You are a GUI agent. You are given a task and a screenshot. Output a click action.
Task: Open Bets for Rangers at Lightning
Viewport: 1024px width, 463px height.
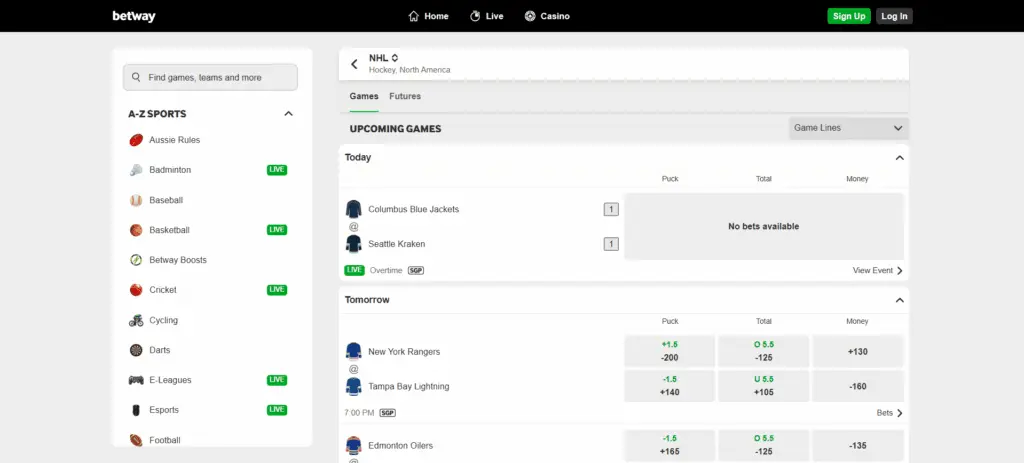(889, 413)
